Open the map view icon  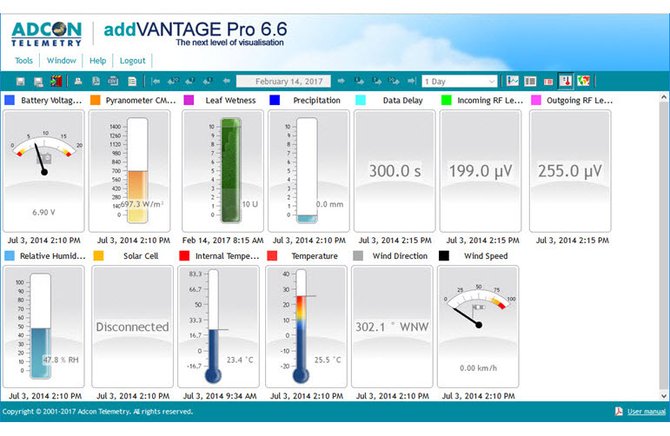point(583,81)
